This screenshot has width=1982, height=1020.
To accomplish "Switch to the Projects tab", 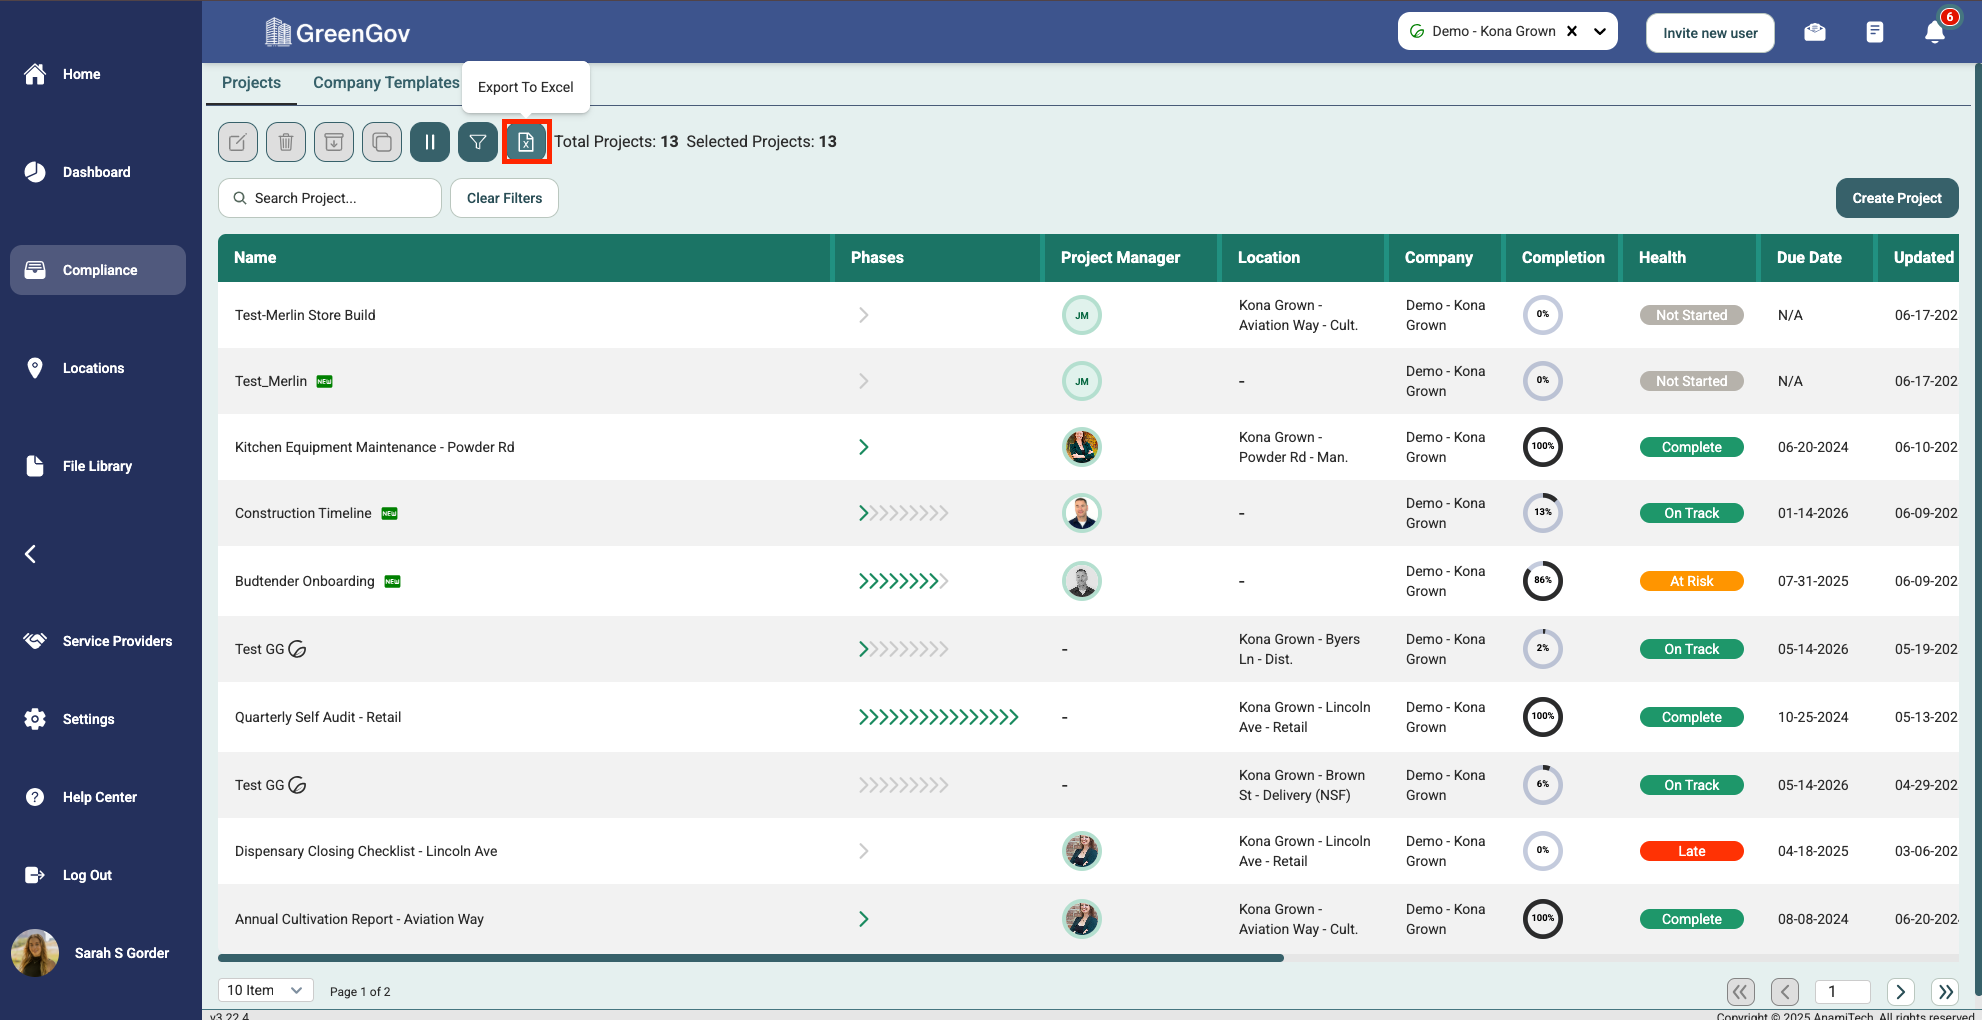I will click(251, 83).
